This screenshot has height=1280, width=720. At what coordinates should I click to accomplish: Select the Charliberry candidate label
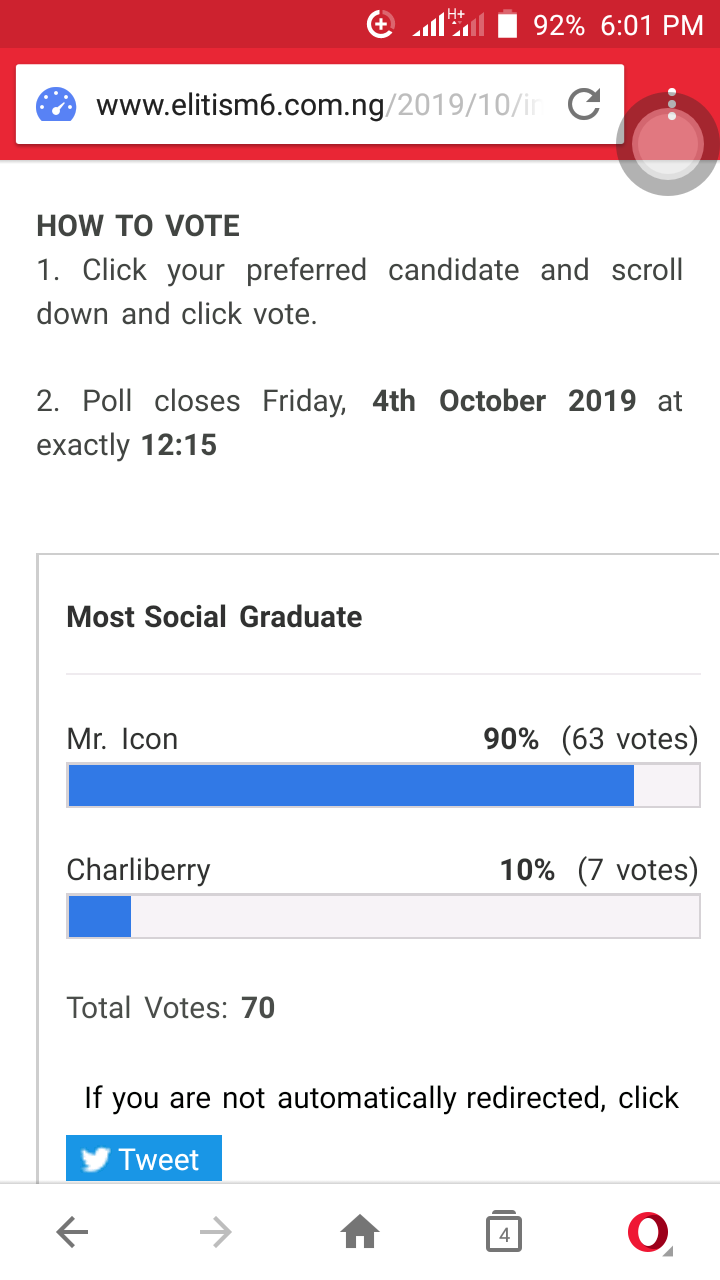click(x=138, y=870)
